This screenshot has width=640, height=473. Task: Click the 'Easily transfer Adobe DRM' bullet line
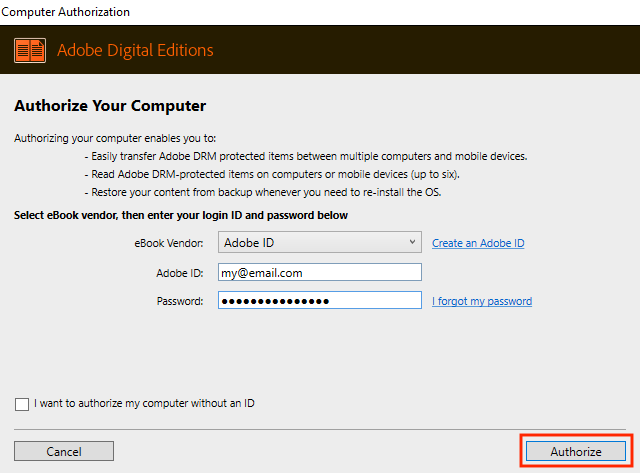(305, 156)
